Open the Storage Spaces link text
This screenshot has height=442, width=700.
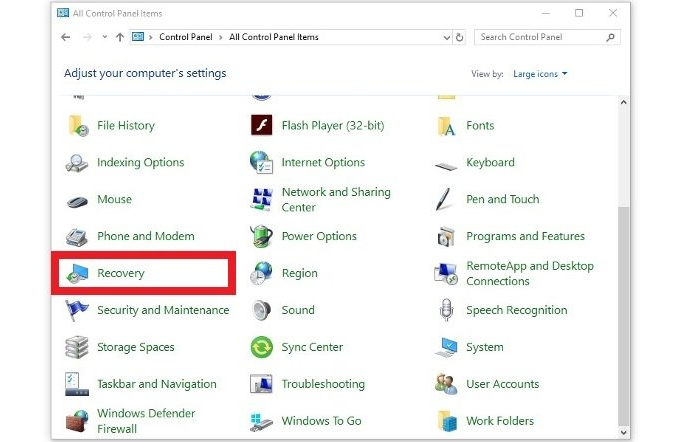click(x=136, y=347)
